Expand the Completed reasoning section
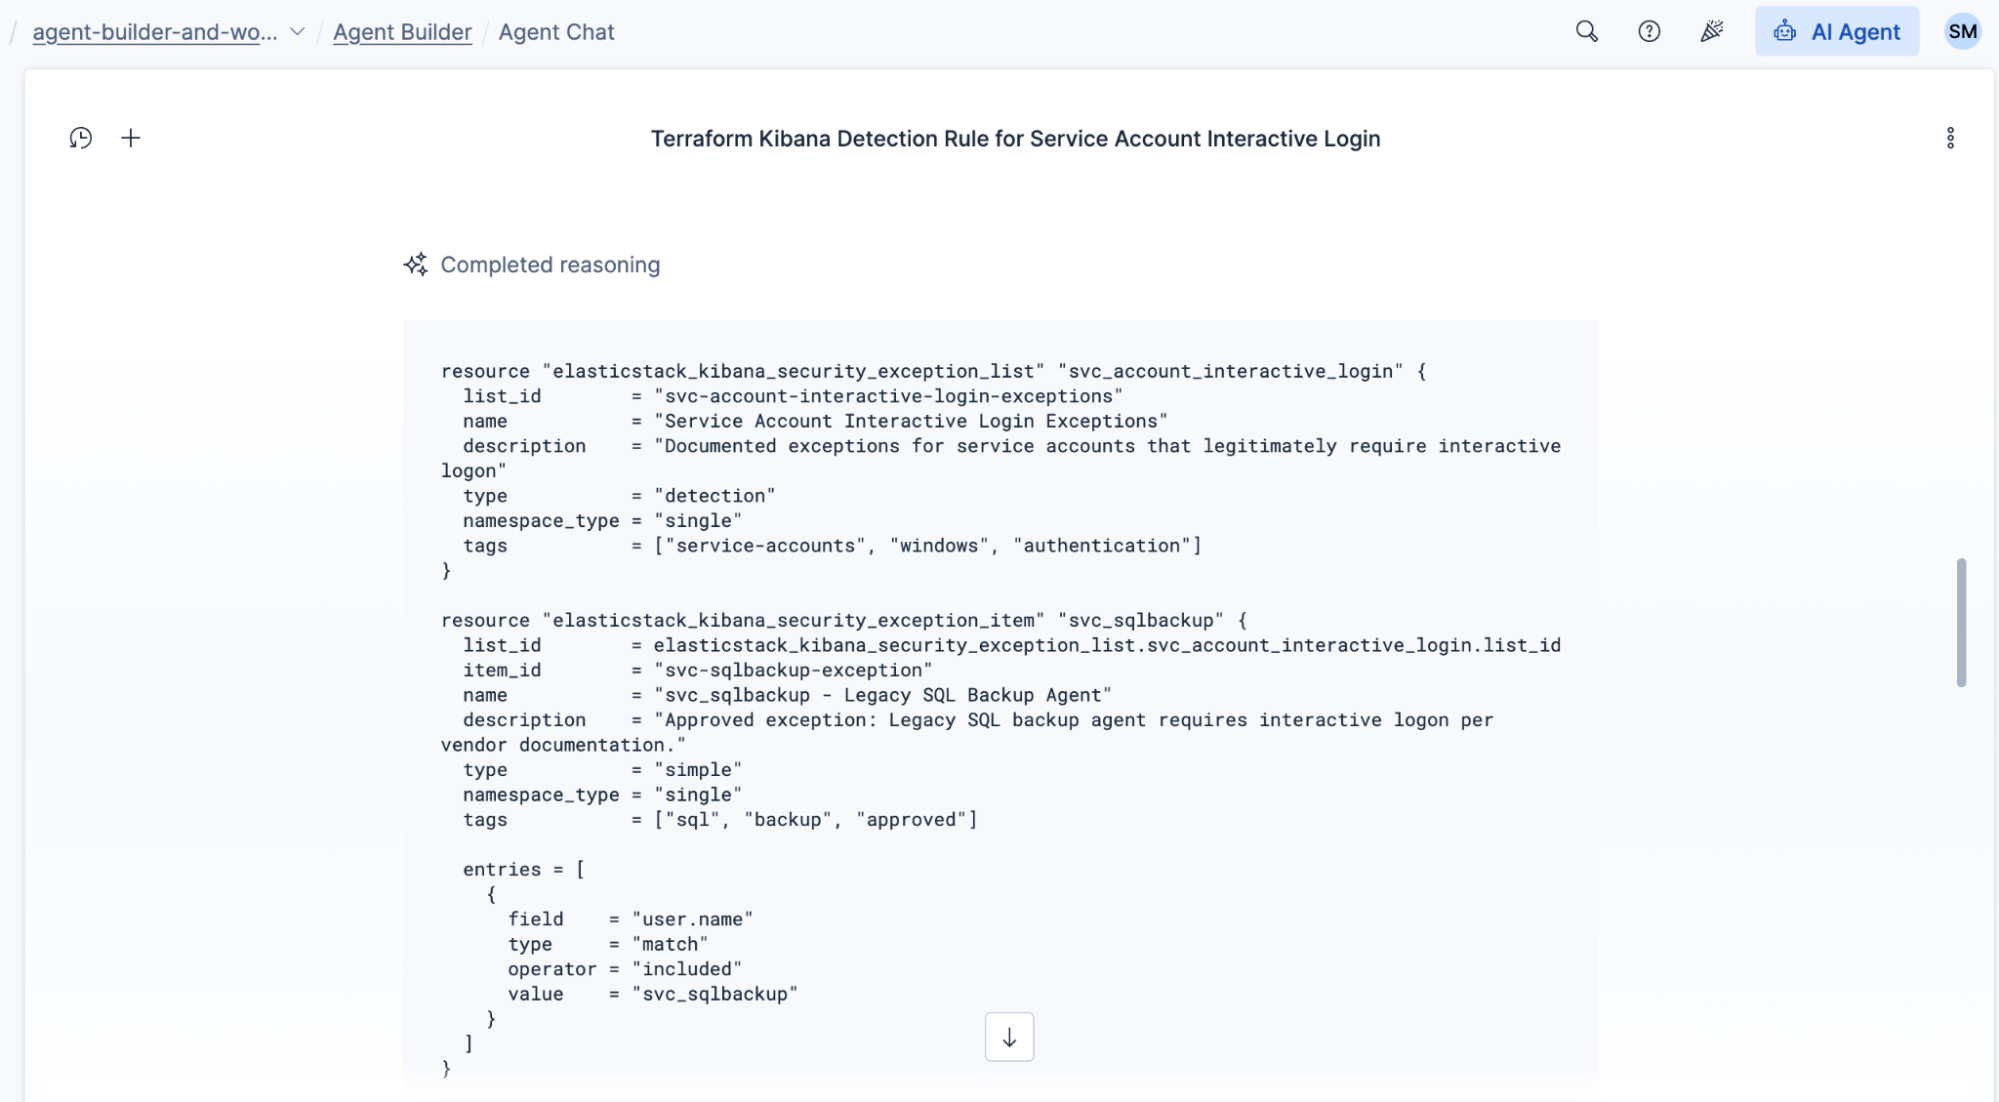The image size is (1999, 1102). tap(550, 265)
